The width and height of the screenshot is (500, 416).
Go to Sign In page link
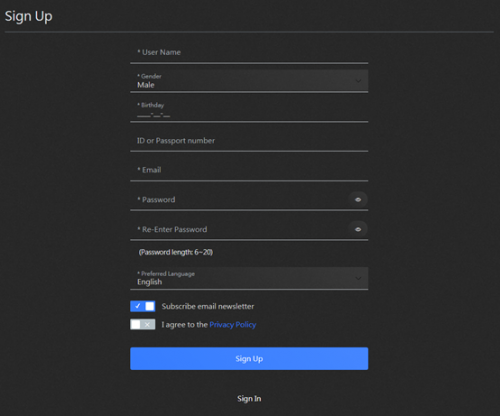coord(249,399)
